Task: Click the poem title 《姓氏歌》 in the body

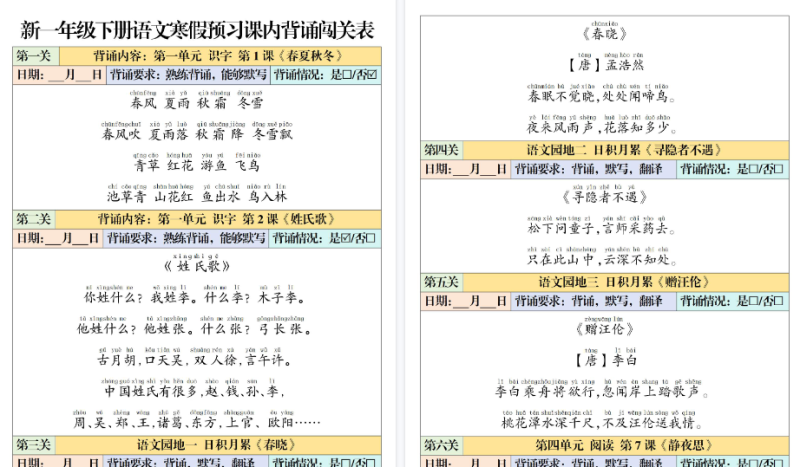Action: 197,266
